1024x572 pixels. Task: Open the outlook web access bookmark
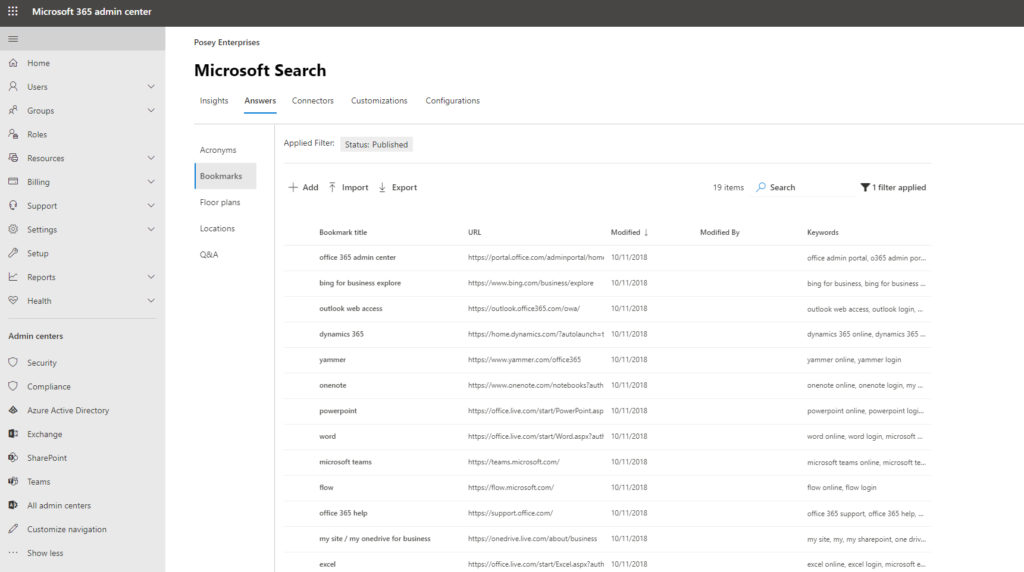(x=351, y=308)
